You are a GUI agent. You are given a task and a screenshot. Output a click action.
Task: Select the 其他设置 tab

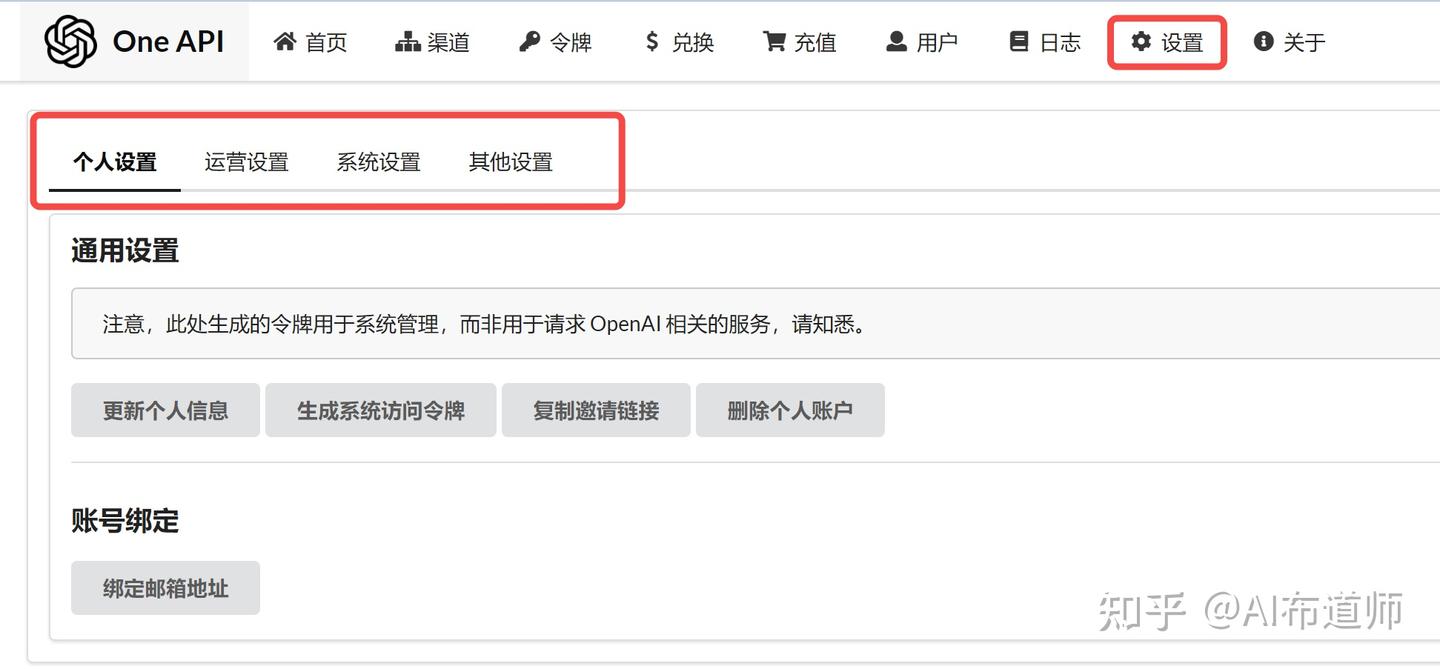[x=510, y=162]
